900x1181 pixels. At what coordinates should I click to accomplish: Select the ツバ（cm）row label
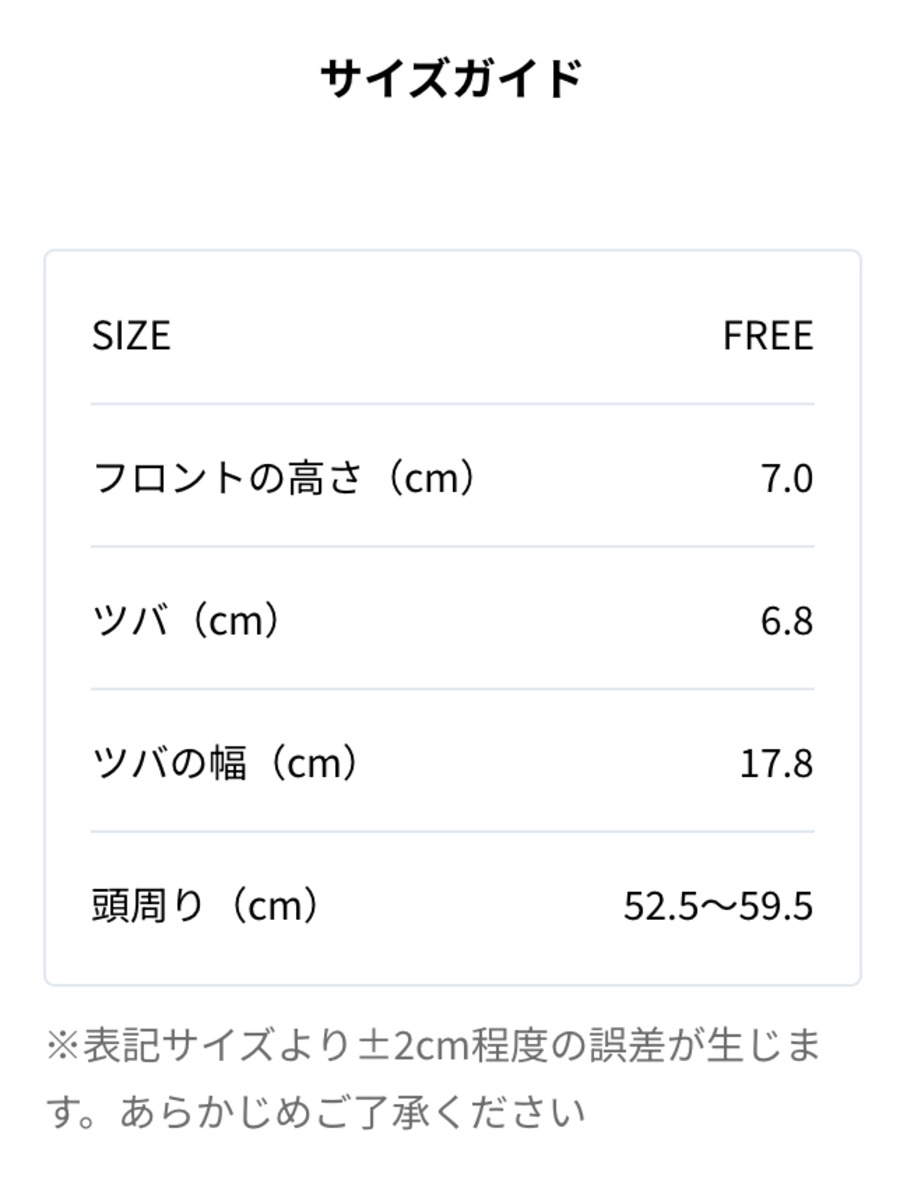(x=188, y=621)
